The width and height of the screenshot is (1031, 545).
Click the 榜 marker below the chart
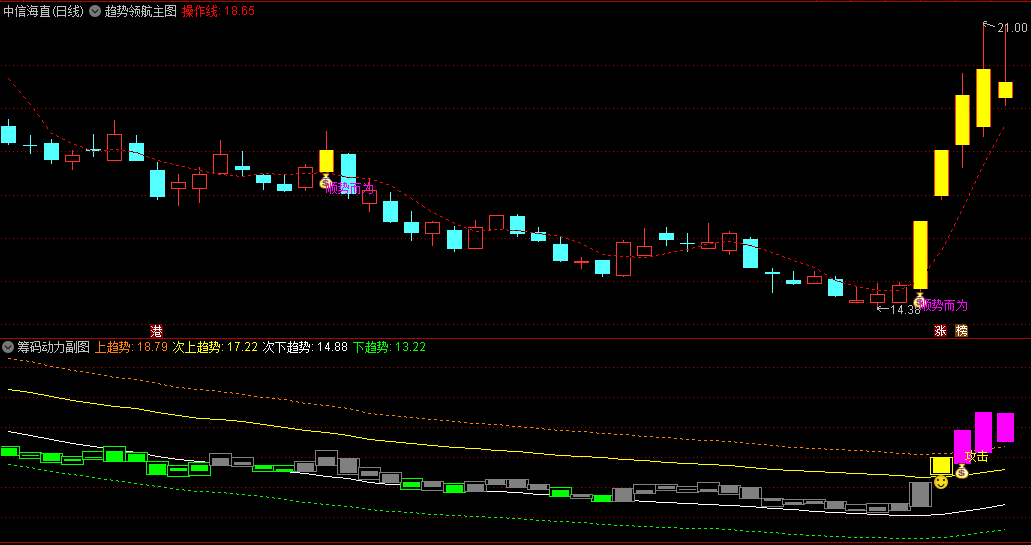[x=961, y=331]
